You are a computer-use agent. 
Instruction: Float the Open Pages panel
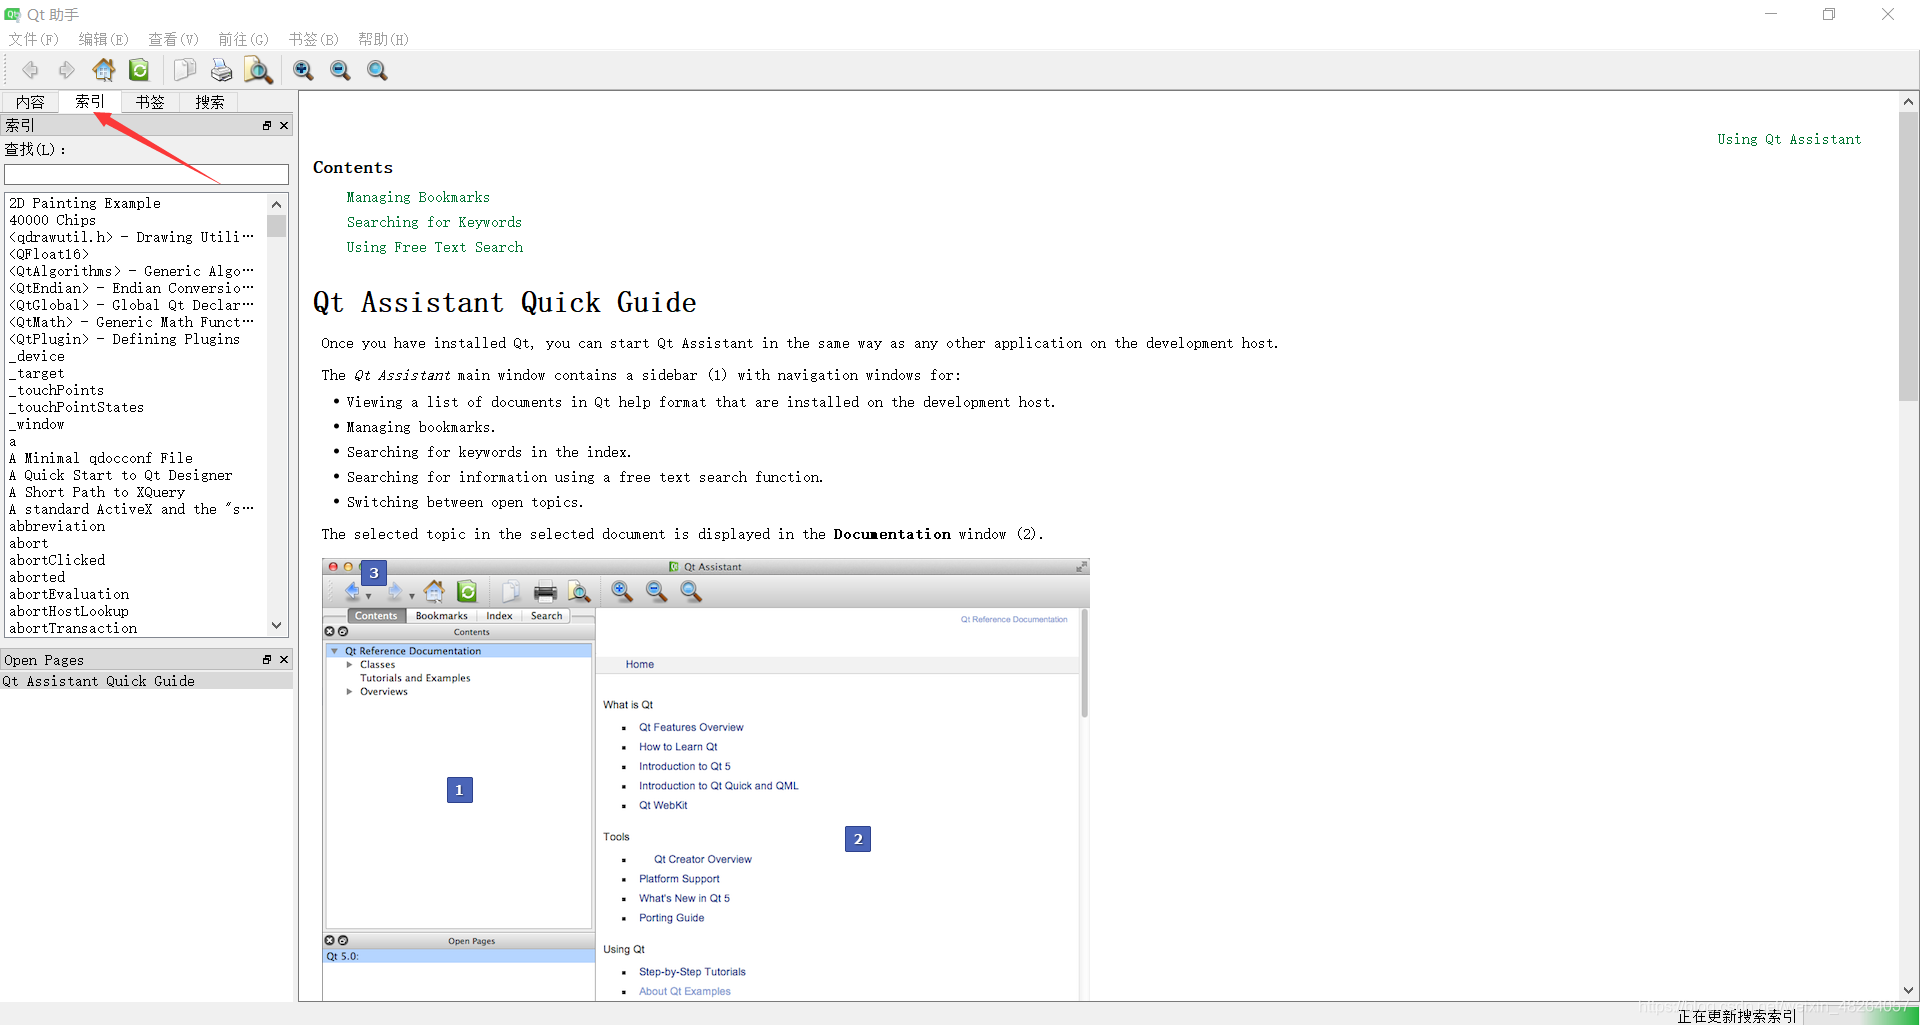[x=267, y=660]
